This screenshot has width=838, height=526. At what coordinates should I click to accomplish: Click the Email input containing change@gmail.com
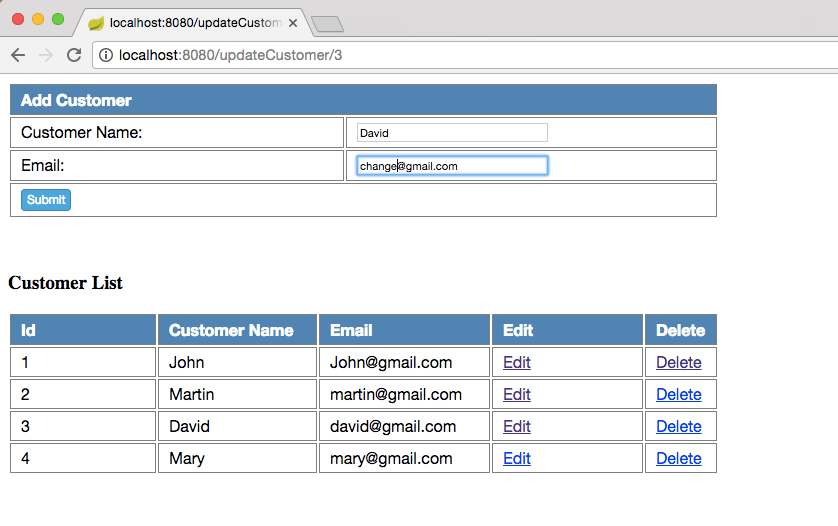(452, 166)
